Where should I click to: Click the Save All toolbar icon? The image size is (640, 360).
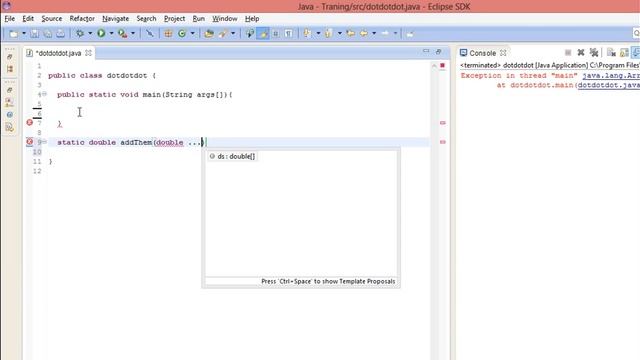click(48, 33)
